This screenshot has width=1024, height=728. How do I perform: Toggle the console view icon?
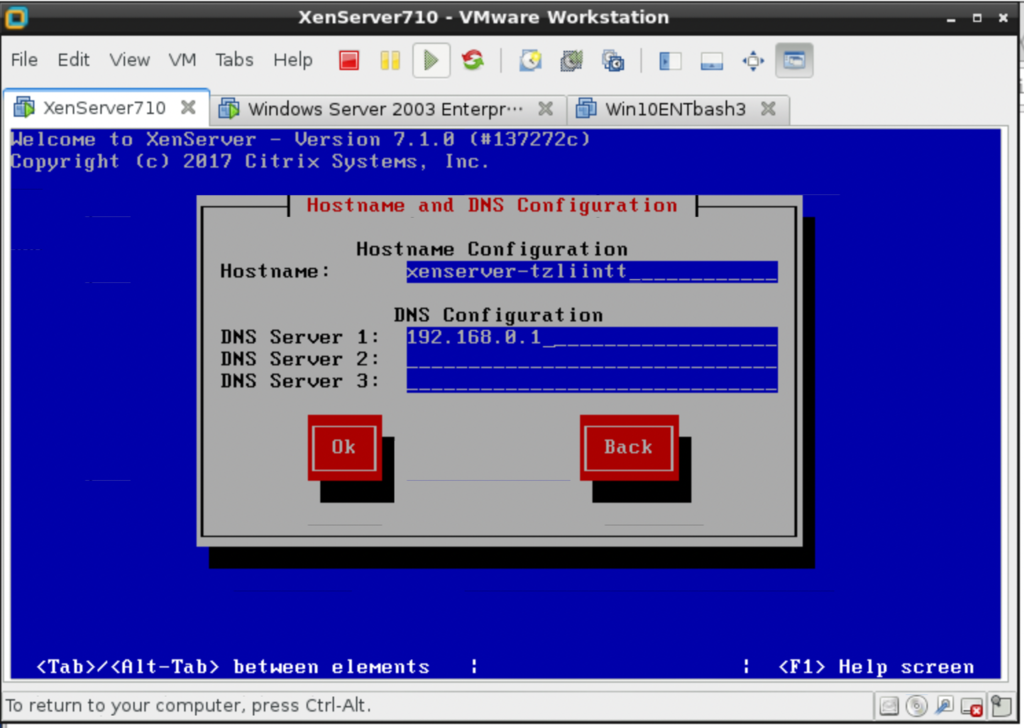coord(794,61)
